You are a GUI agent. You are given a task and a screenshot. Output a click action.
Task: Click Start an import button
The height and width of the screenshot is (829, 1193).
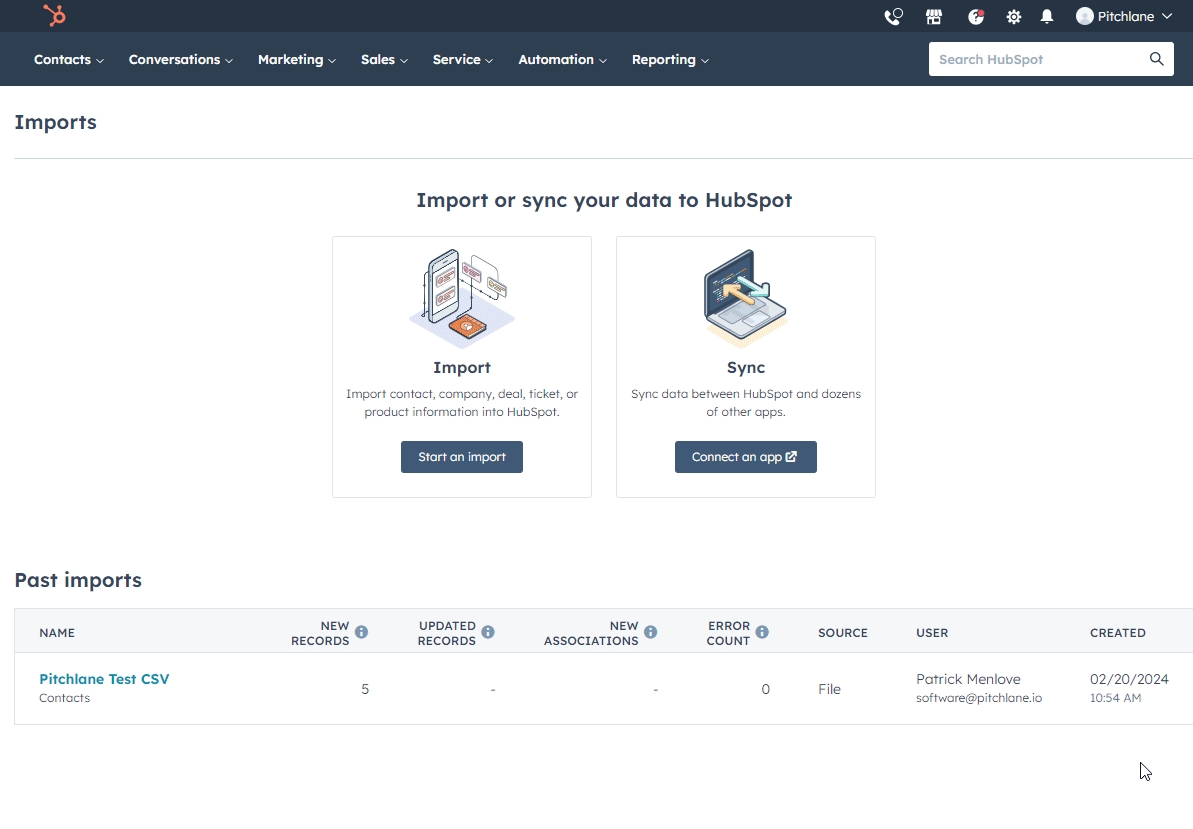[x=462, y=457]
